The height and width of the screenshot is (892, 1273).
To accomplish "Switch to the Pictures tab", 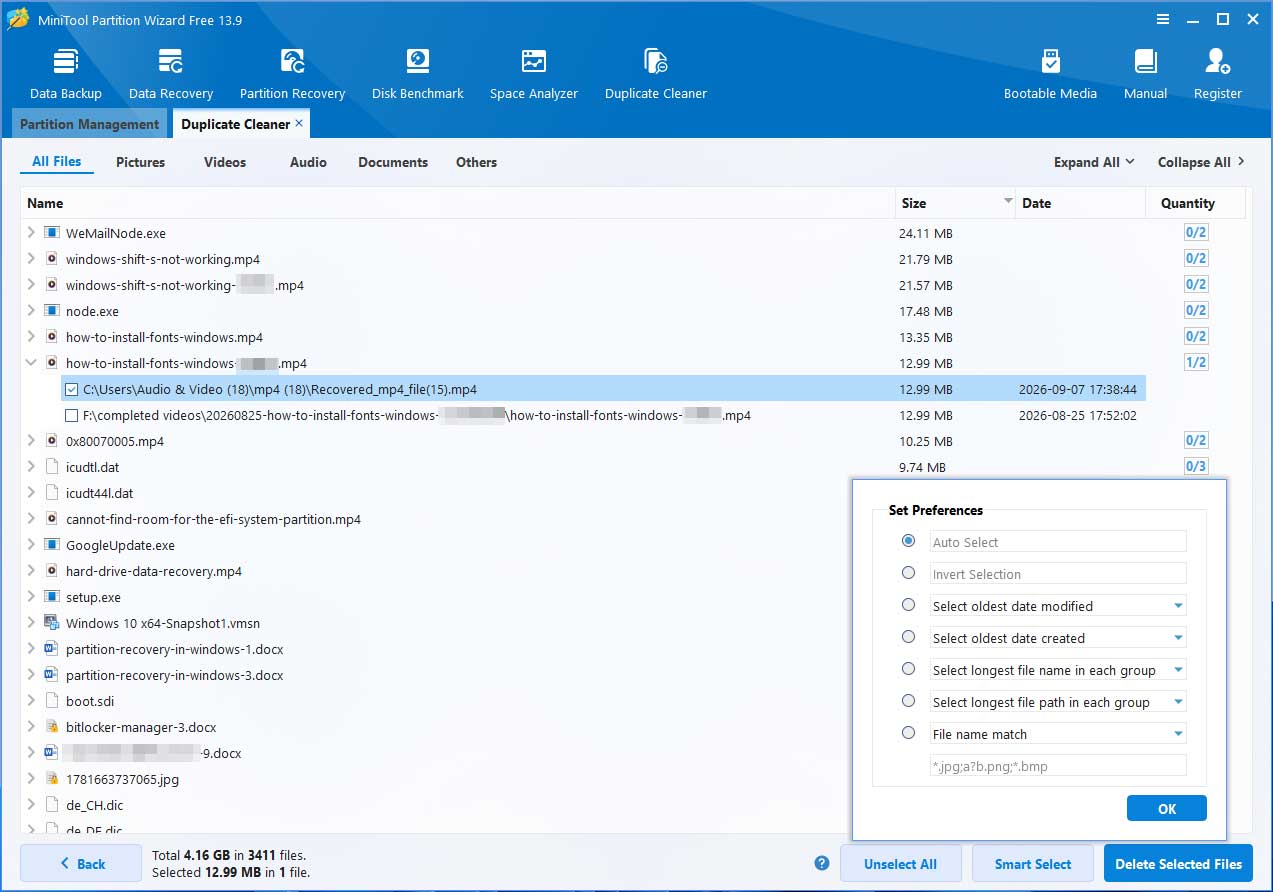I will point(140,162).
